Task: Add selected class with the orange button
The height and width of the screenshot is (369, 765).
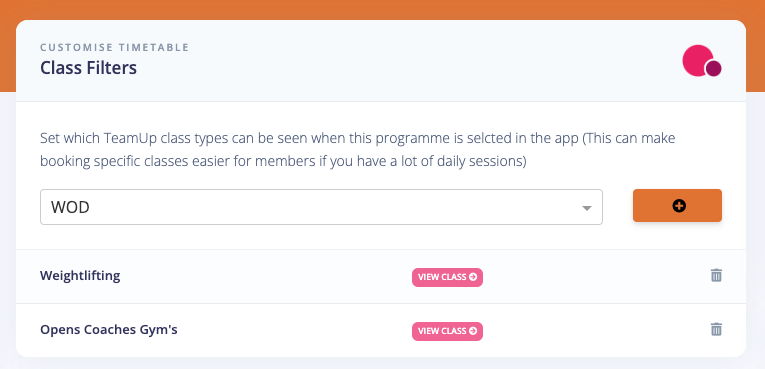Action: [677, 205]
